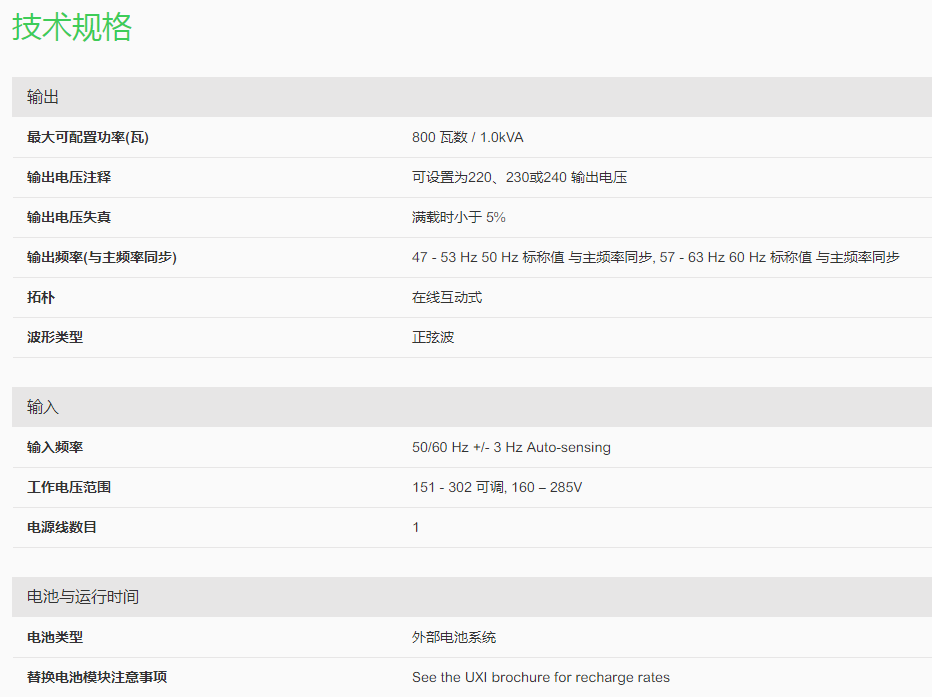Screen dimensions: 932x697
Task: Select the 输出频率(与主频率同步) row label
Action: [102, 257]
